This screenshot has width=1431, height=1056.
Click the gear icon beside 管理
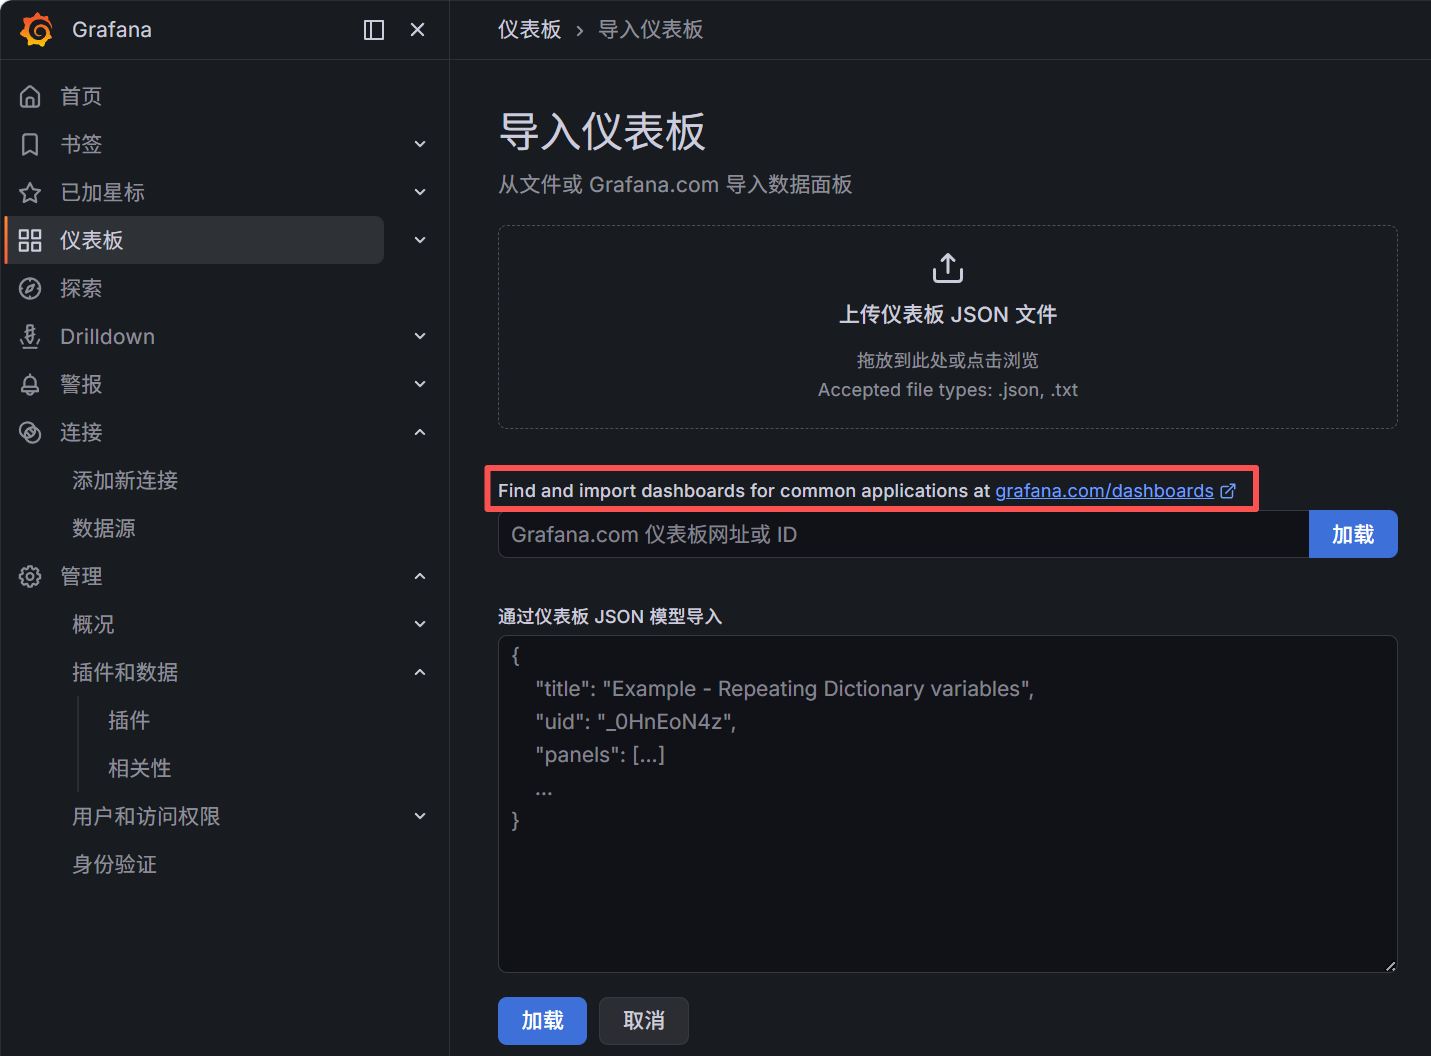[30, 576]
